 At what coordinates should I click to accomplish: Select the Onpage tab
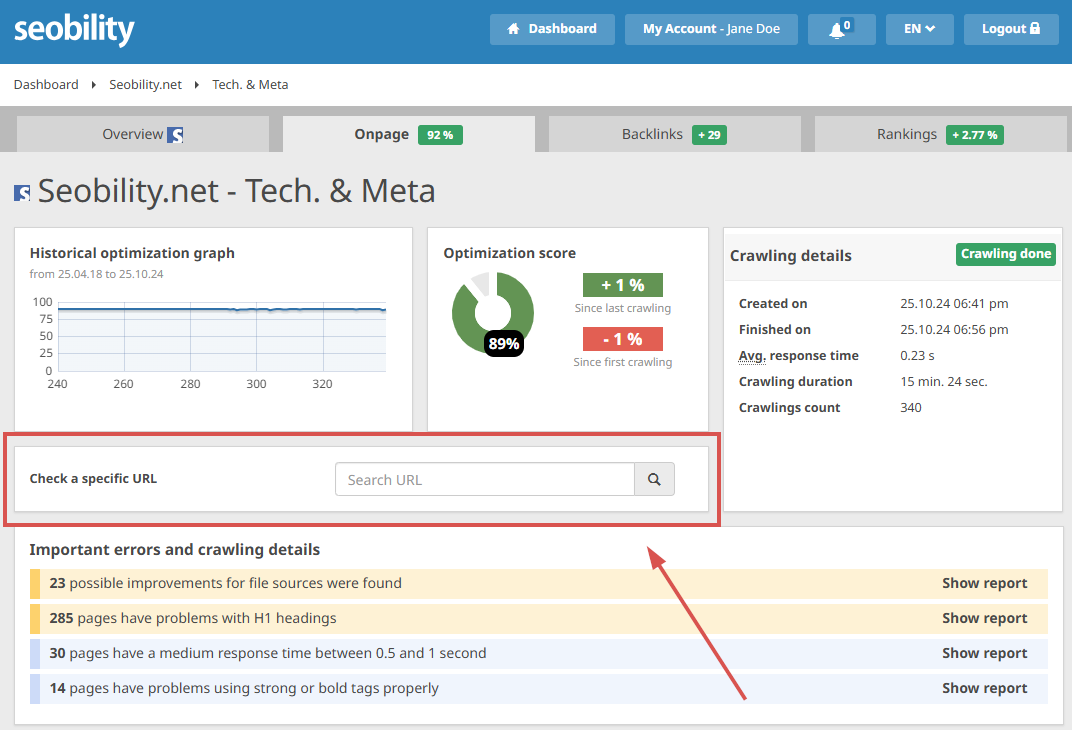tap(409, 134)
